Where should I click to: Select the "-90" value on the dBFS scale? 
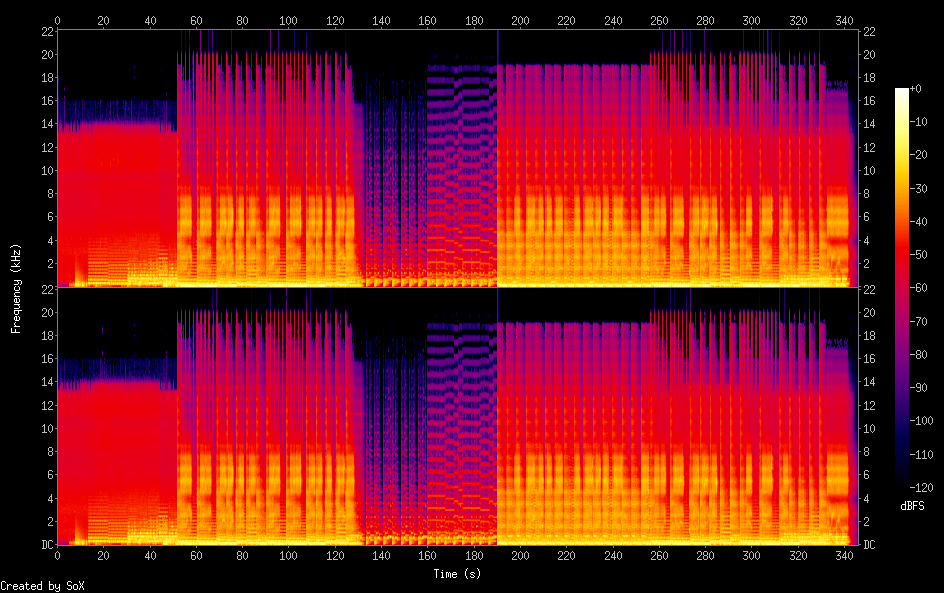pyautogui.click(x=918, y=388)
